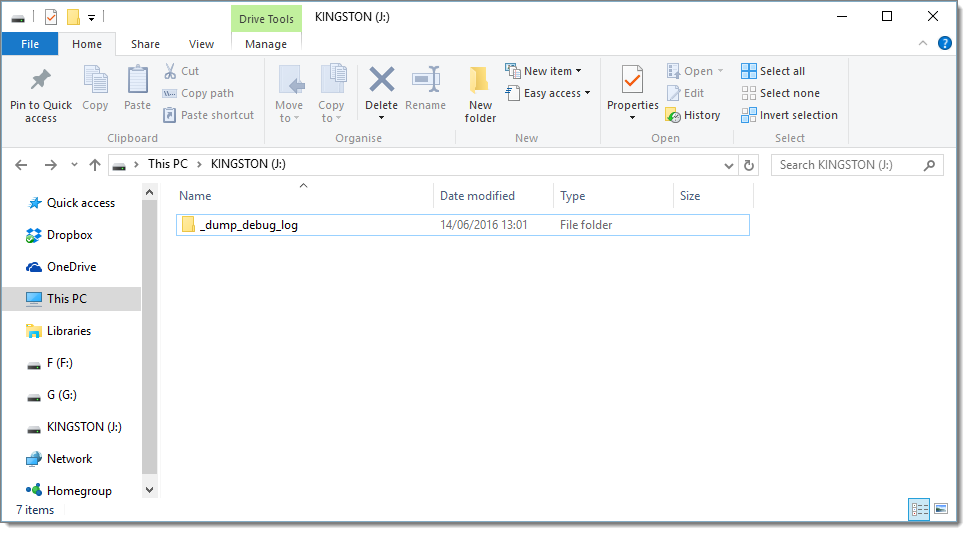Open the _dump_debug_log folder
968x533 pixels.
point(249,225)
